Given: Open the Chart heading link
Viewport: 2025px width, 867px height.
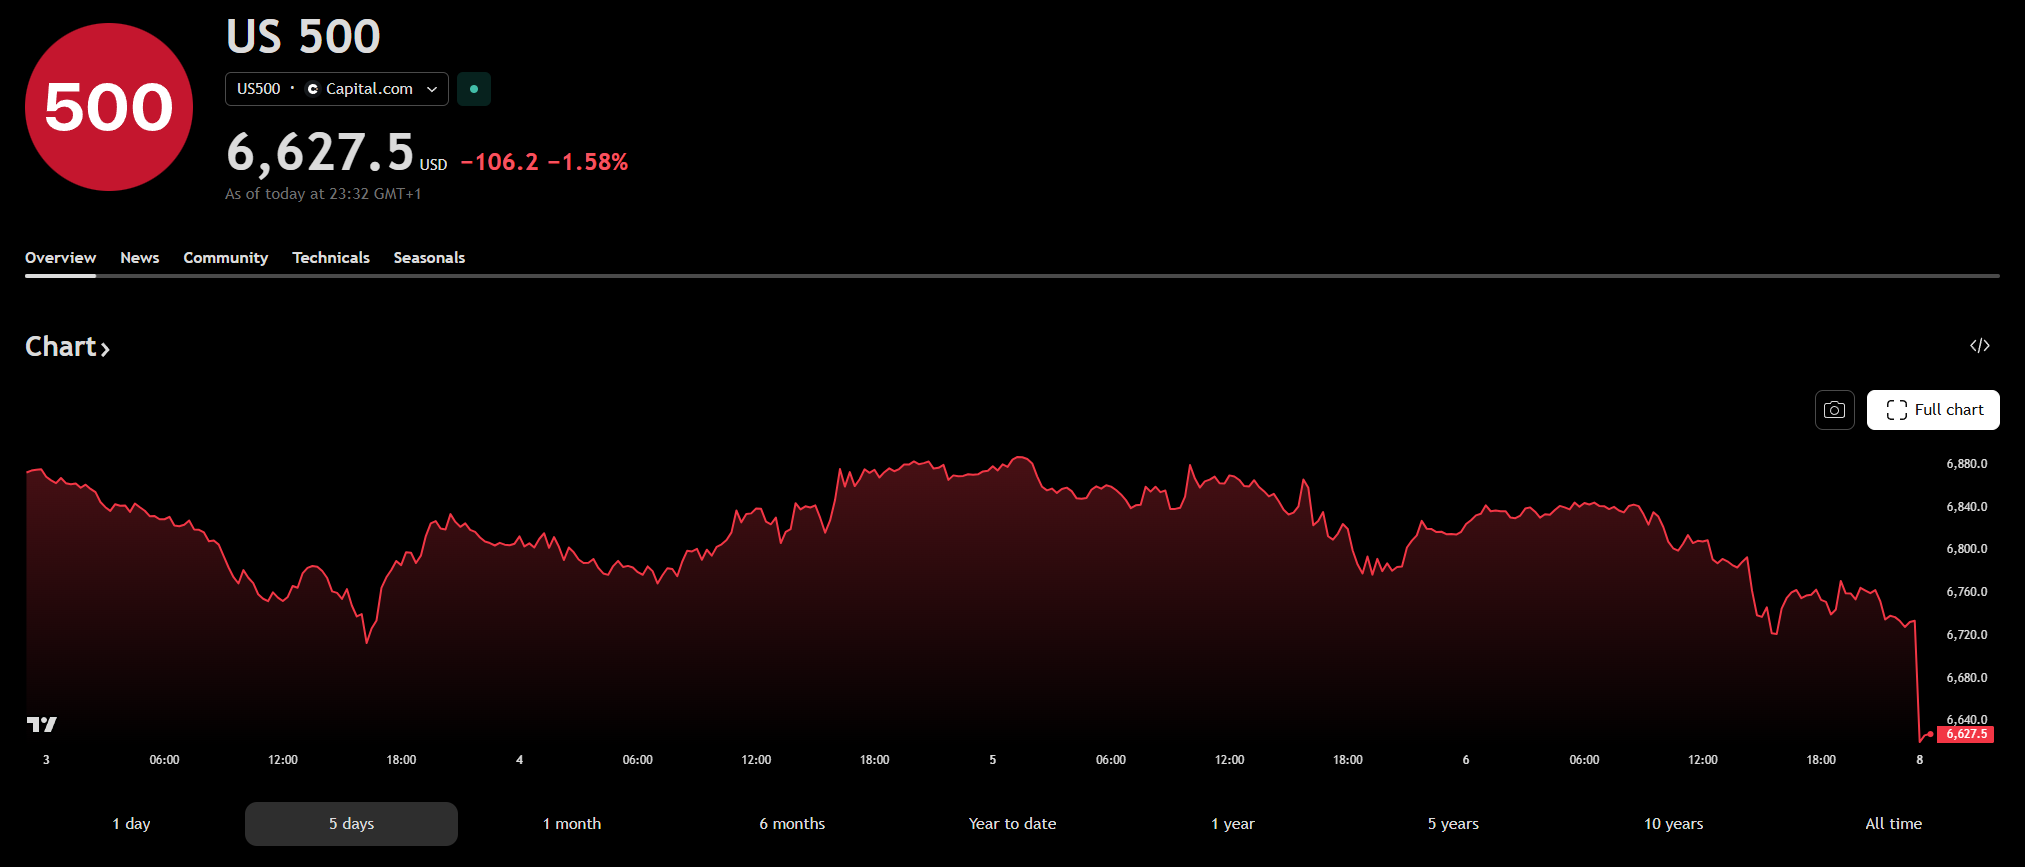Looking at the screenshot, I should coord(67,347).
